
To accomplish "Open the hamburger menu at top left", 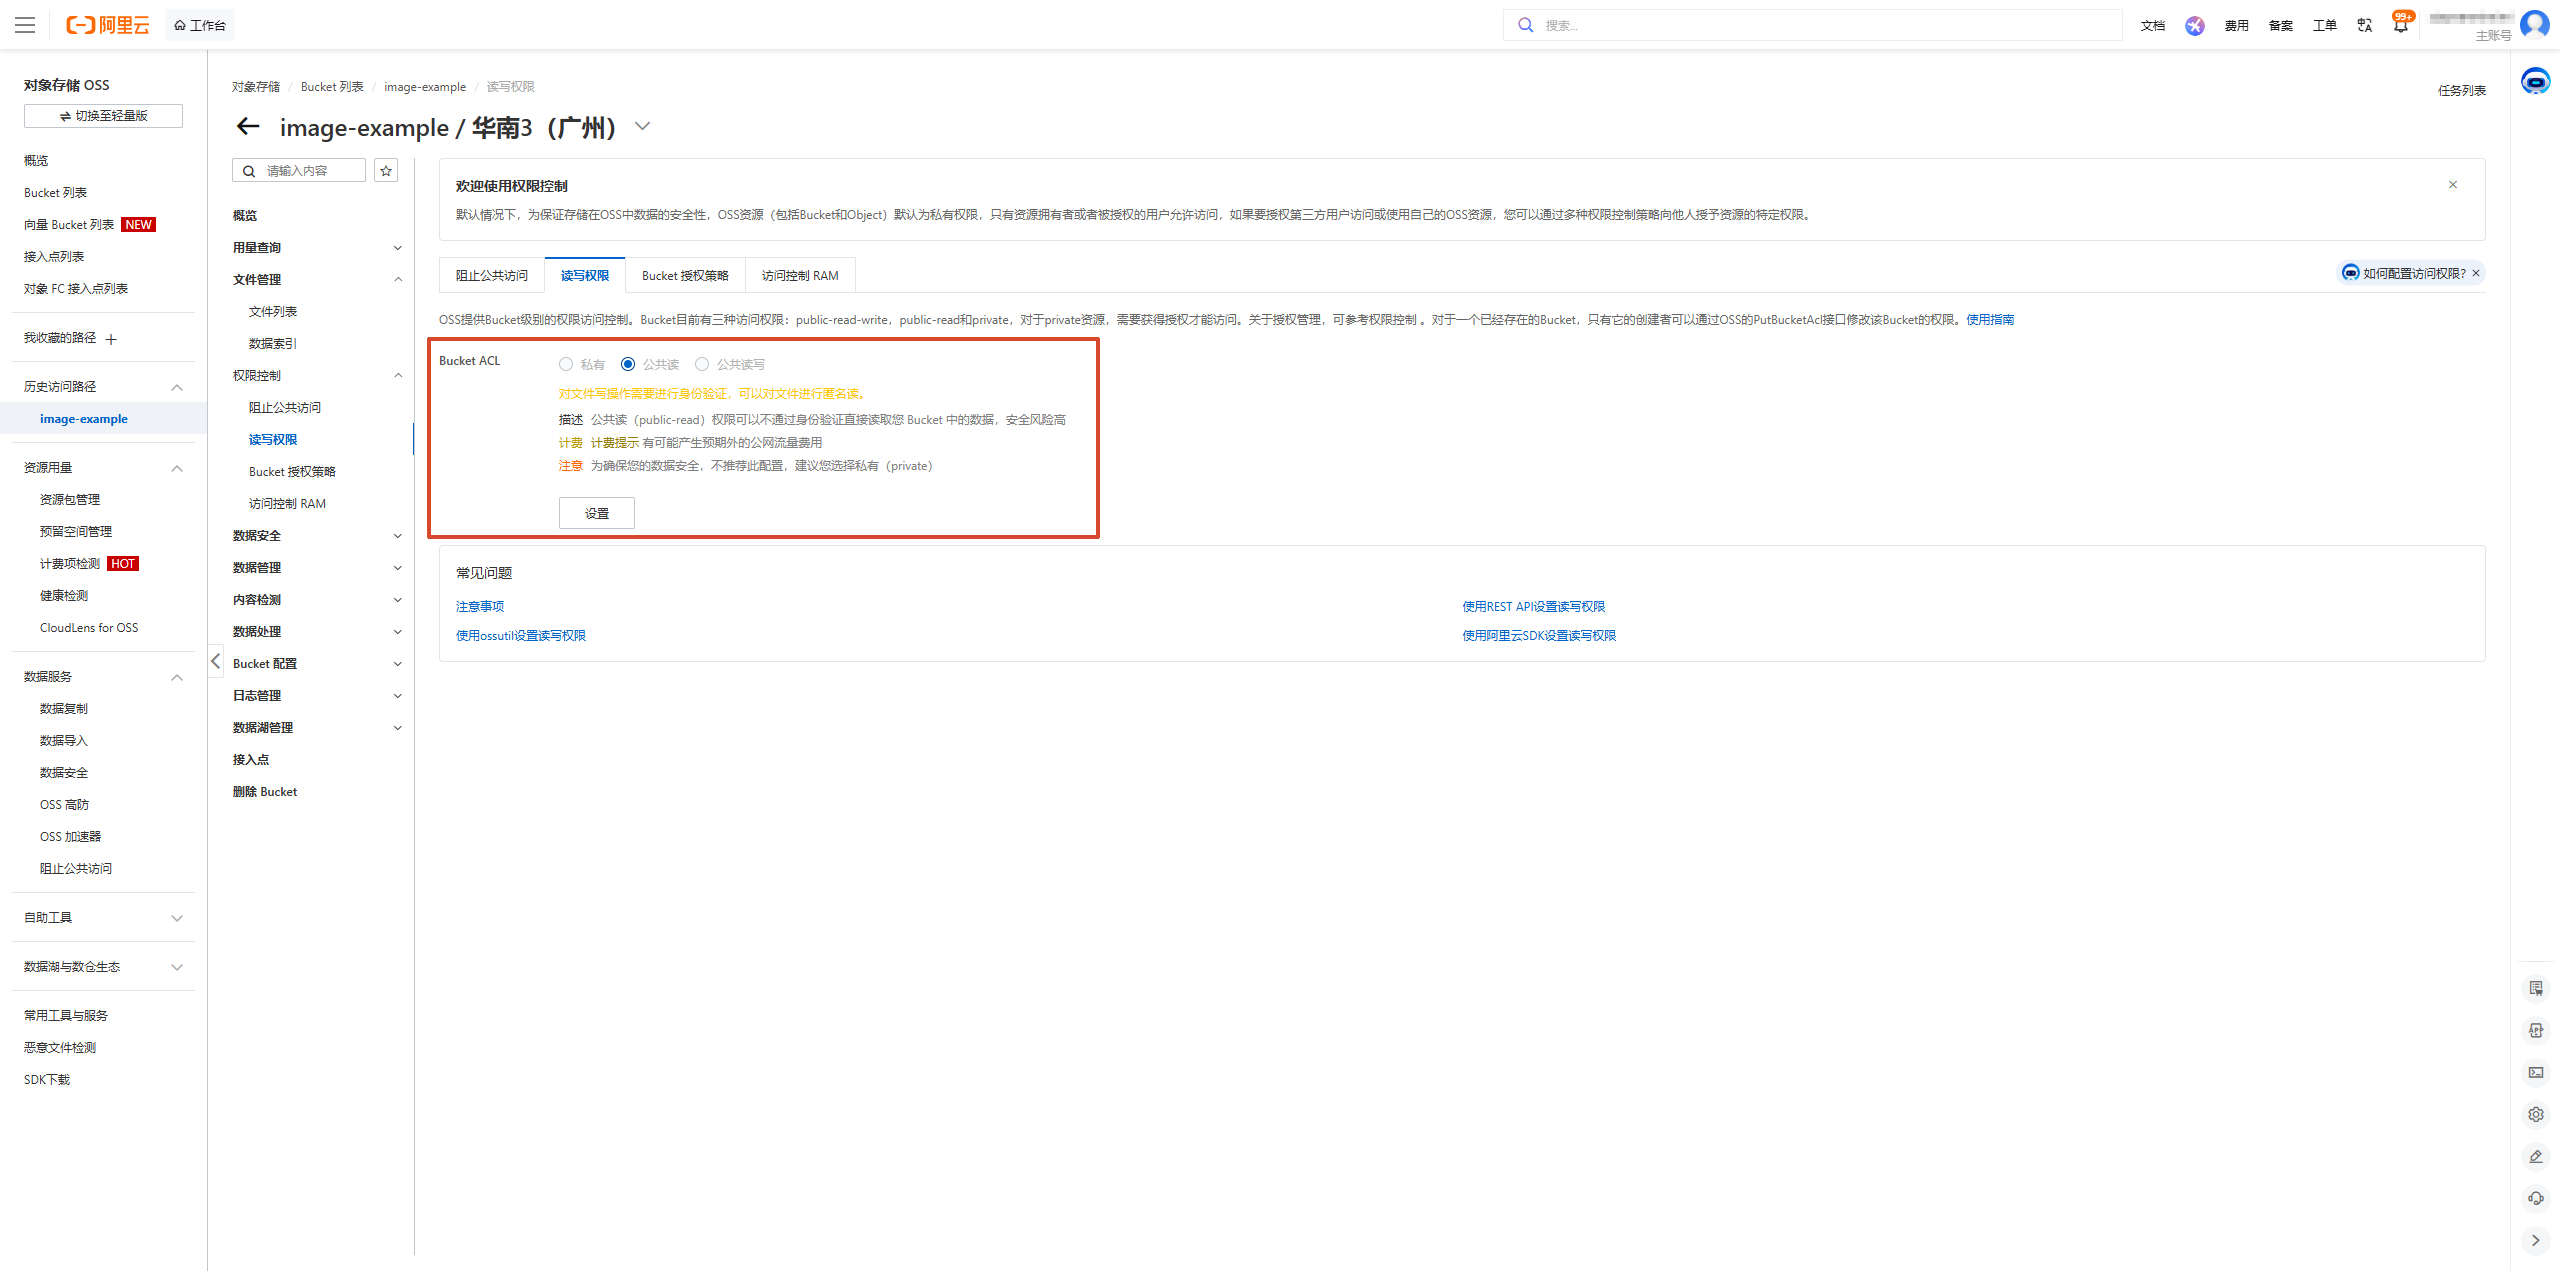I will click(25, 25).
